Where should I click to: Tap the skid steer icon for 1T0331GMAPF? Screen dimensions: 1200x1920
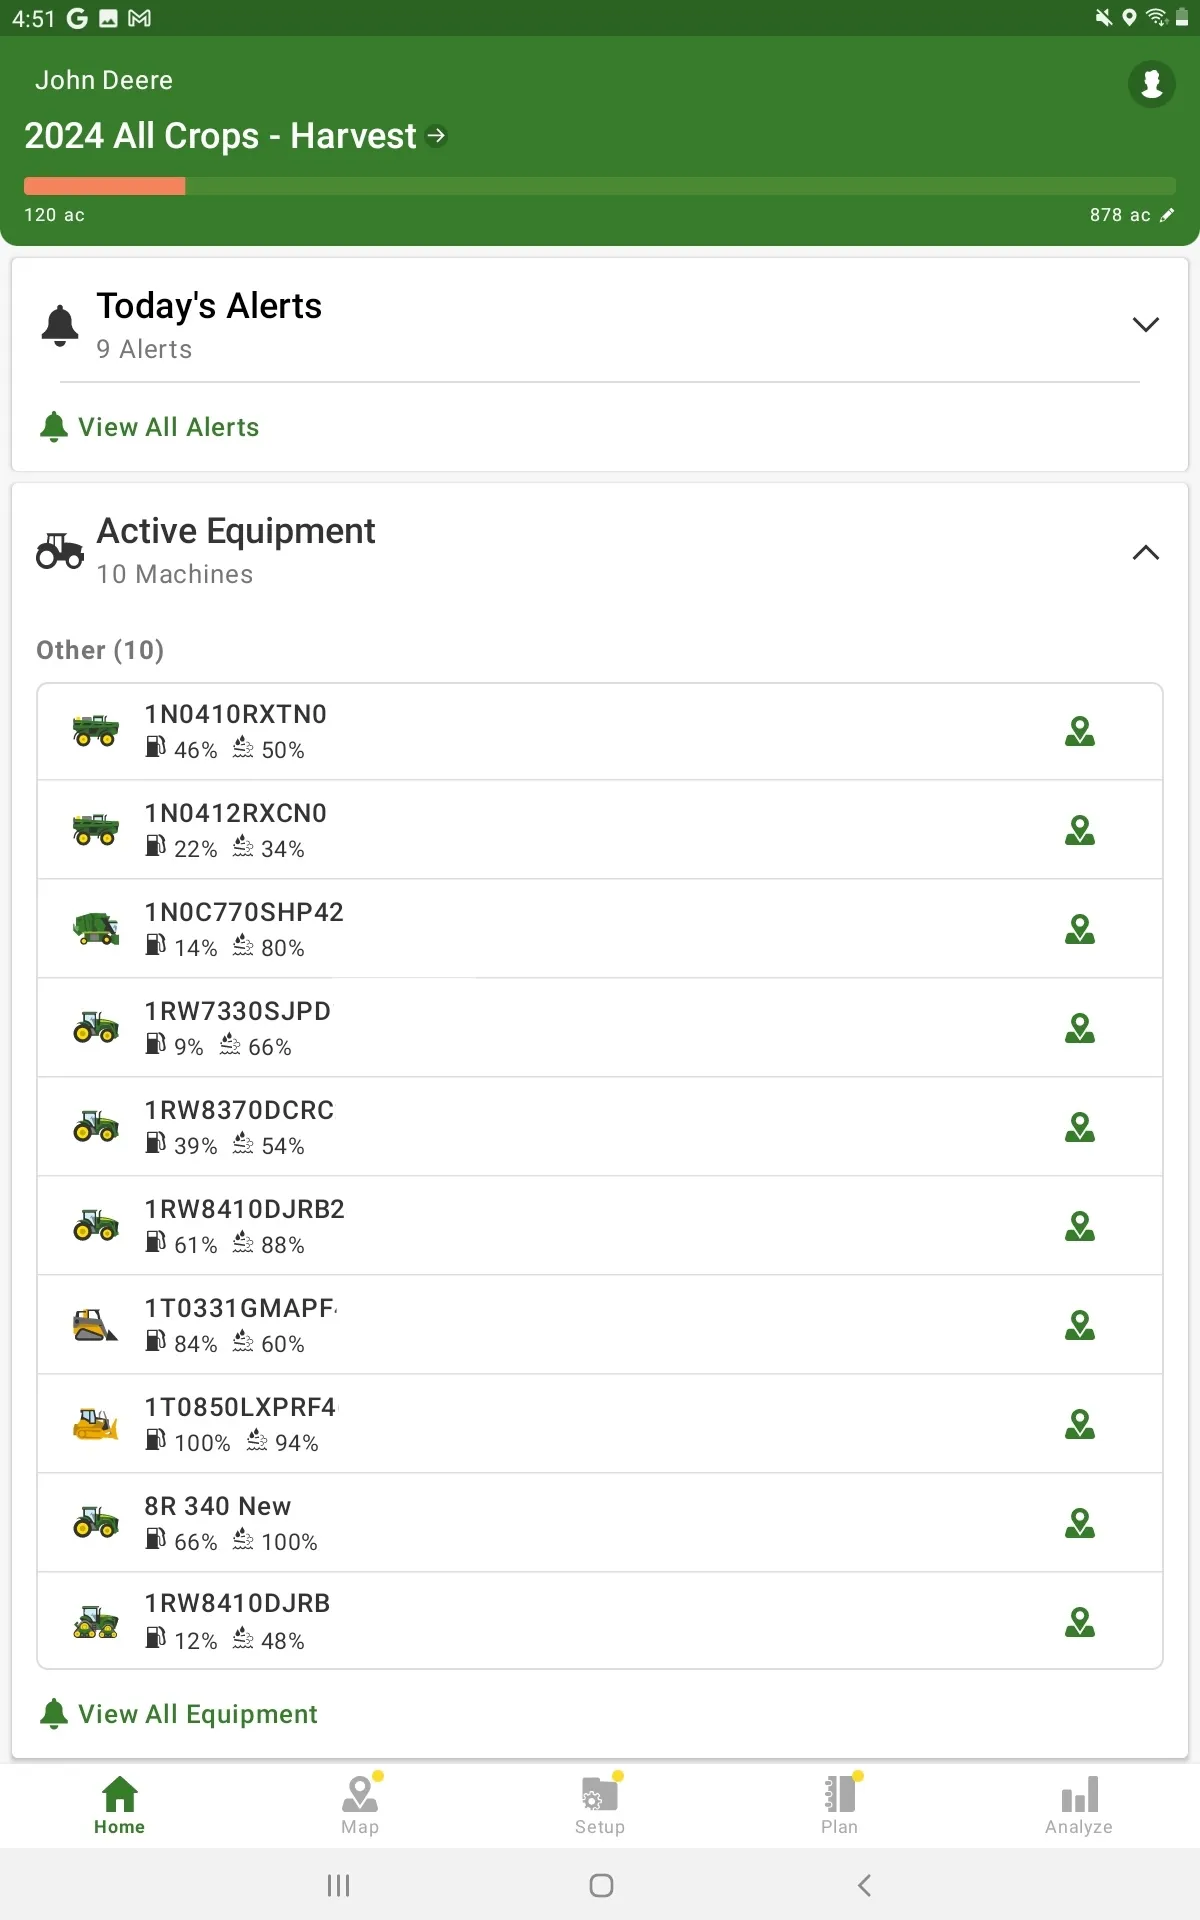coord(95,1325)
